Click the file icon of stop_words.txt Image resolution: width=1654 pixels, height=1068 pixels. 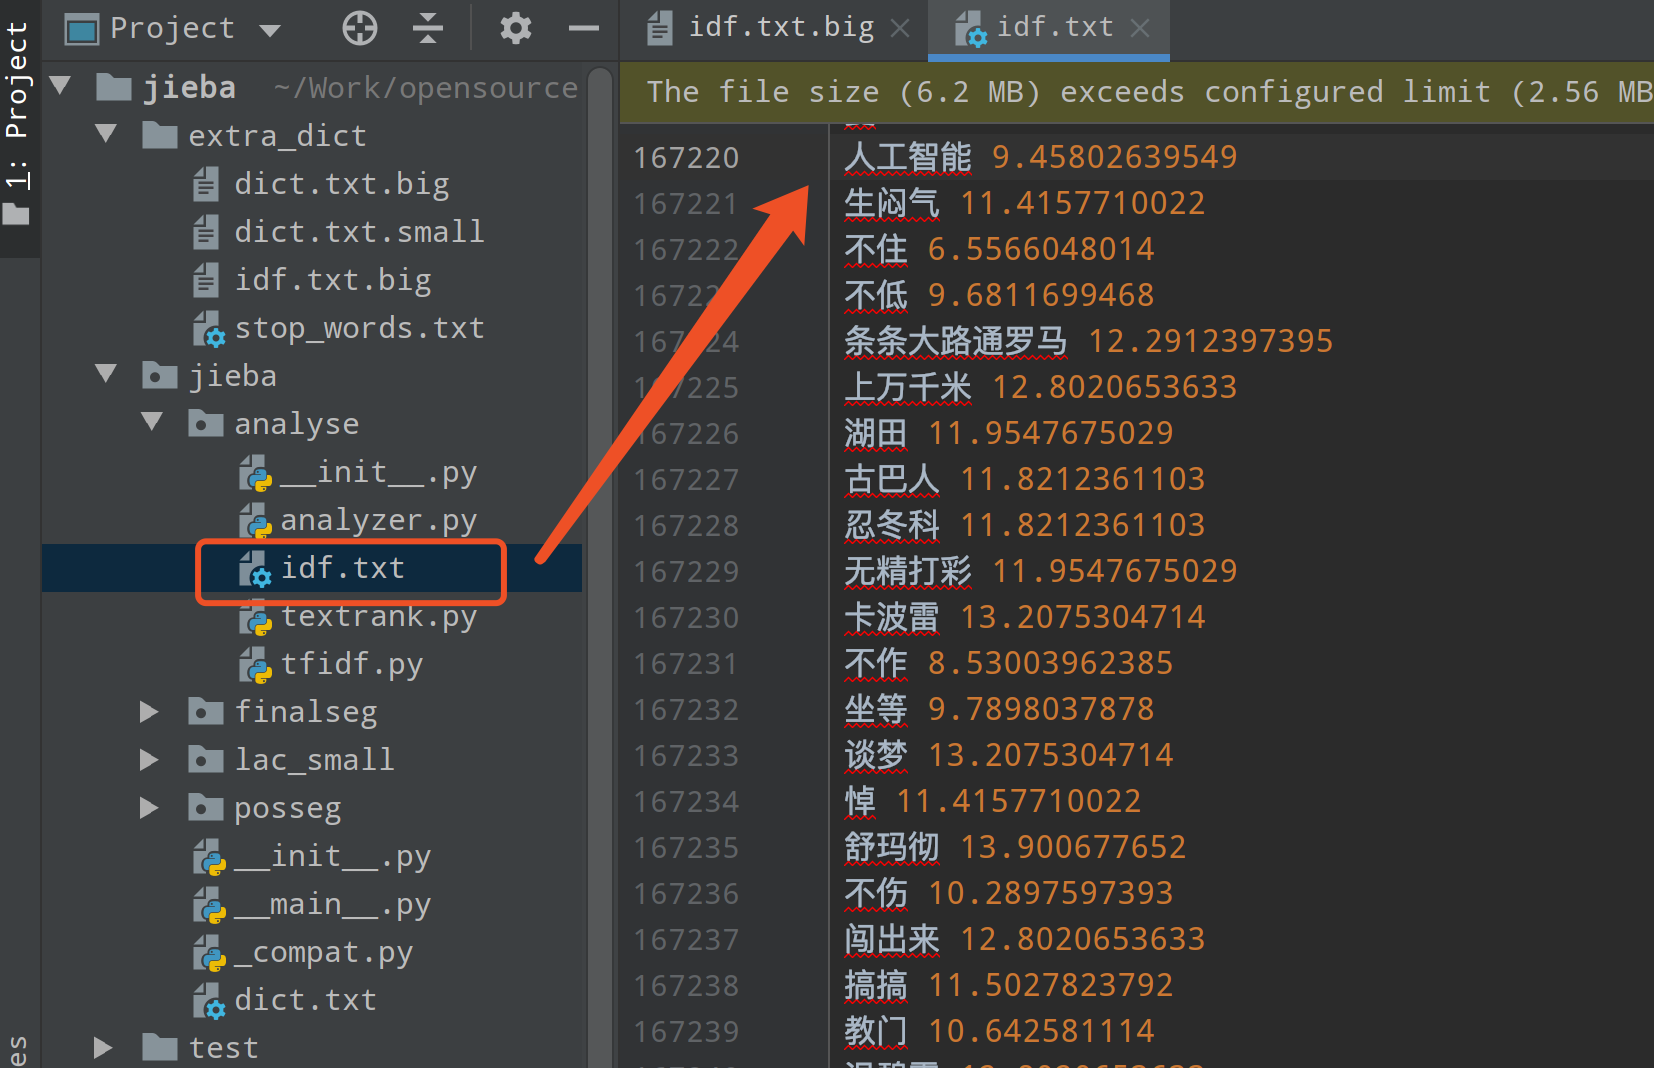tap(209, 329)
